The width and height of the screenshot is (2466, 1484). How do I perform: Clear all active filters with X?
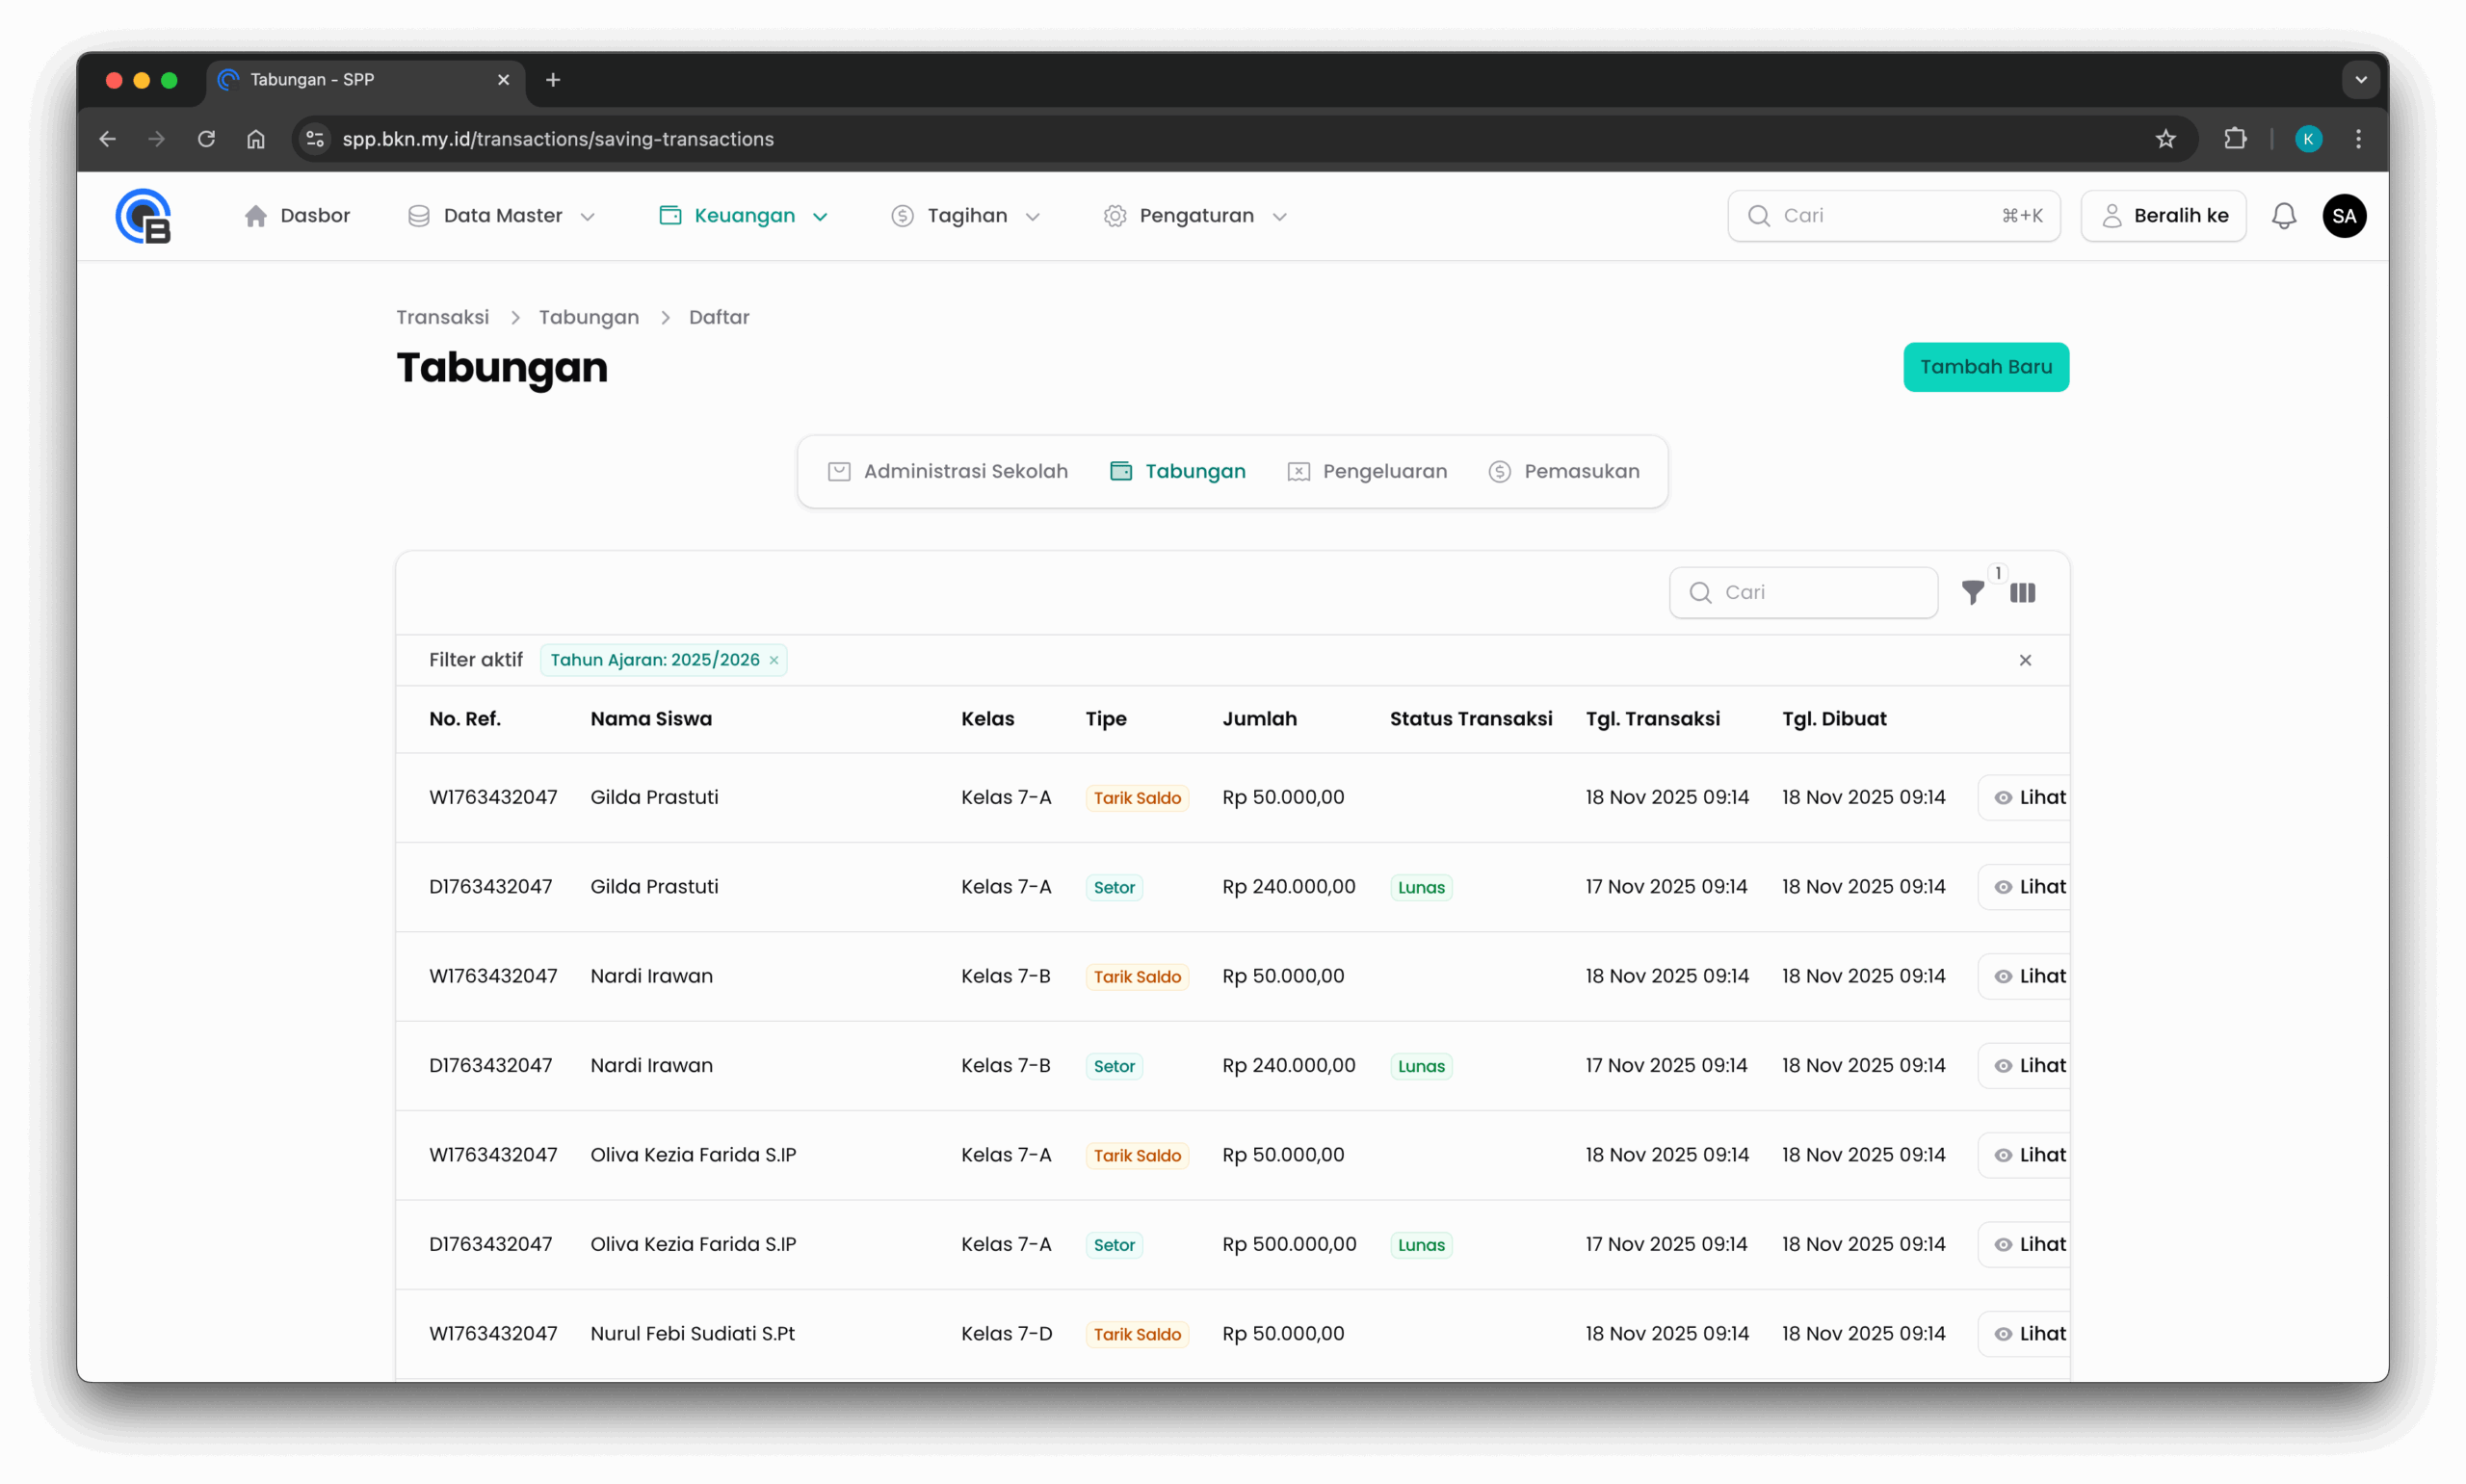pyautogui.click(x=2024, y=660)
